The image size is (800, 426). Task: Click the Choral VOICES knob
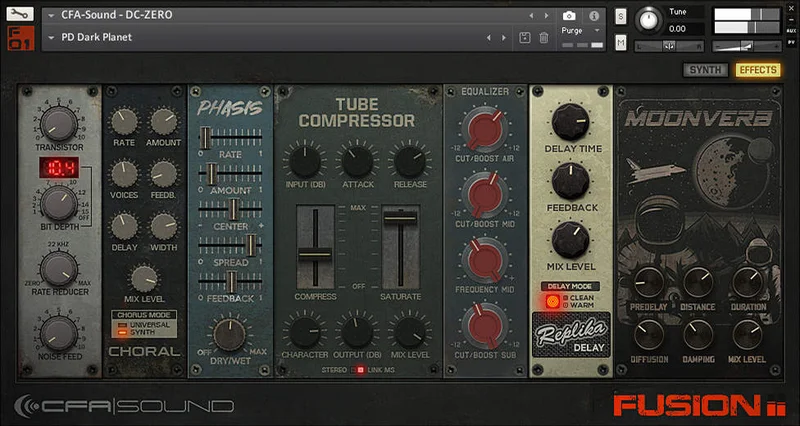point(124,174)
